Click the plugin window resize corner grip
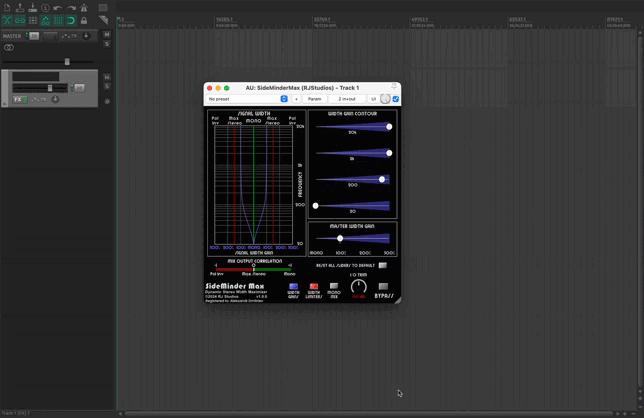The width and height of the screenshot is (644, 418). tap(398, 300)
